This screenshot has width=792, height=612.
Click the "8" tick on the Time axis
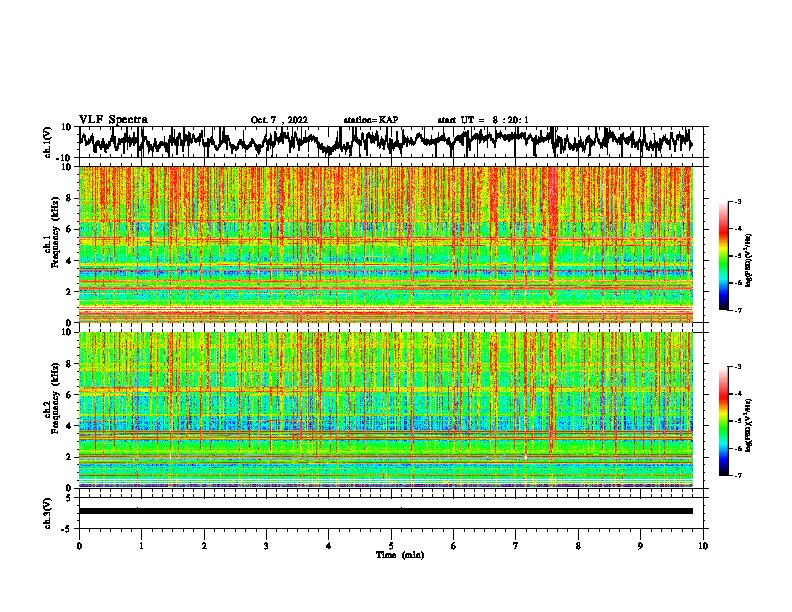click(x=578, y=546)
